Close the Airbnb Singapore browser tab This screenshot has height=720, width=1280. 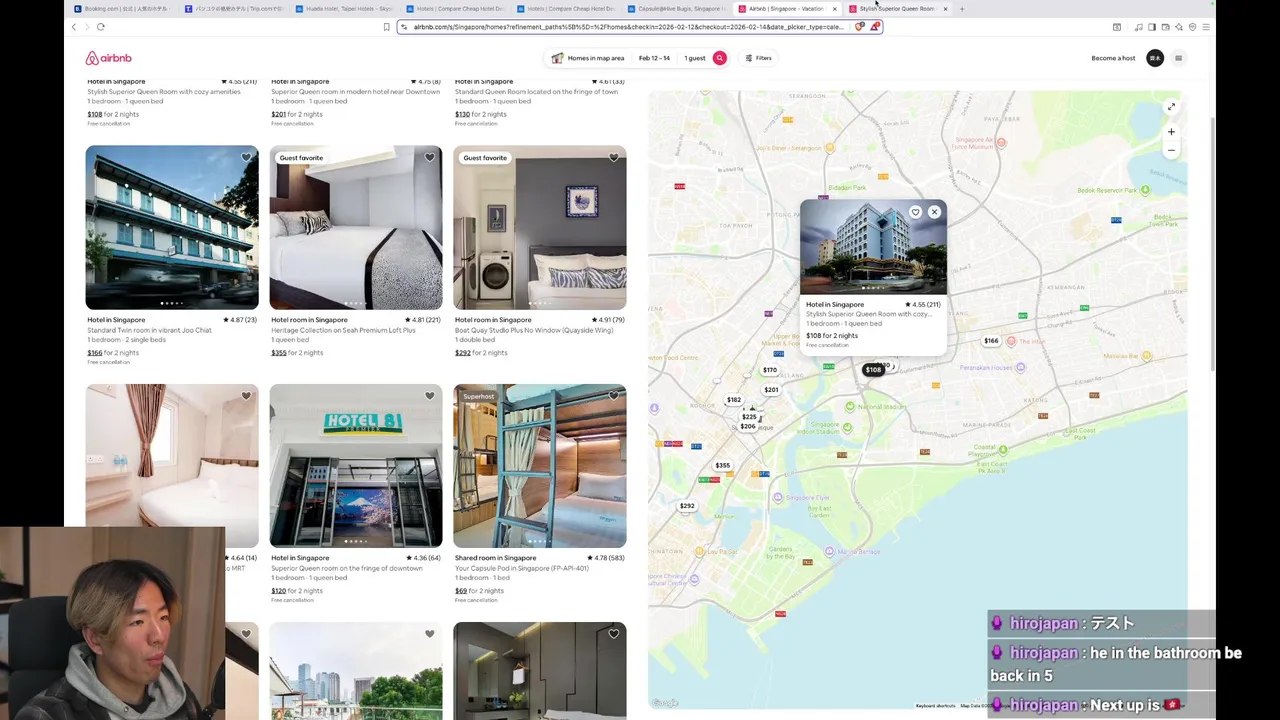click(834, 9)
